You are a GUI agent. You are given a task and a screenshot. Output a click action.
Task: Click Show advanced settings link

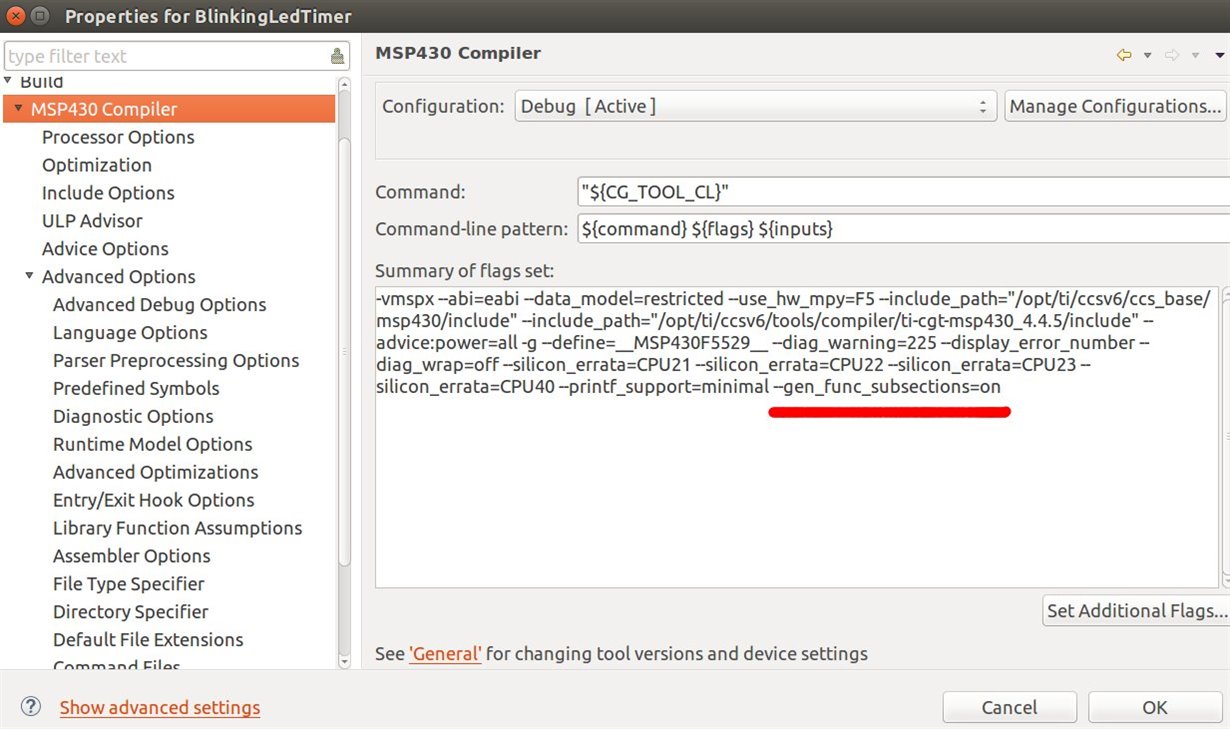coord(160,708)
